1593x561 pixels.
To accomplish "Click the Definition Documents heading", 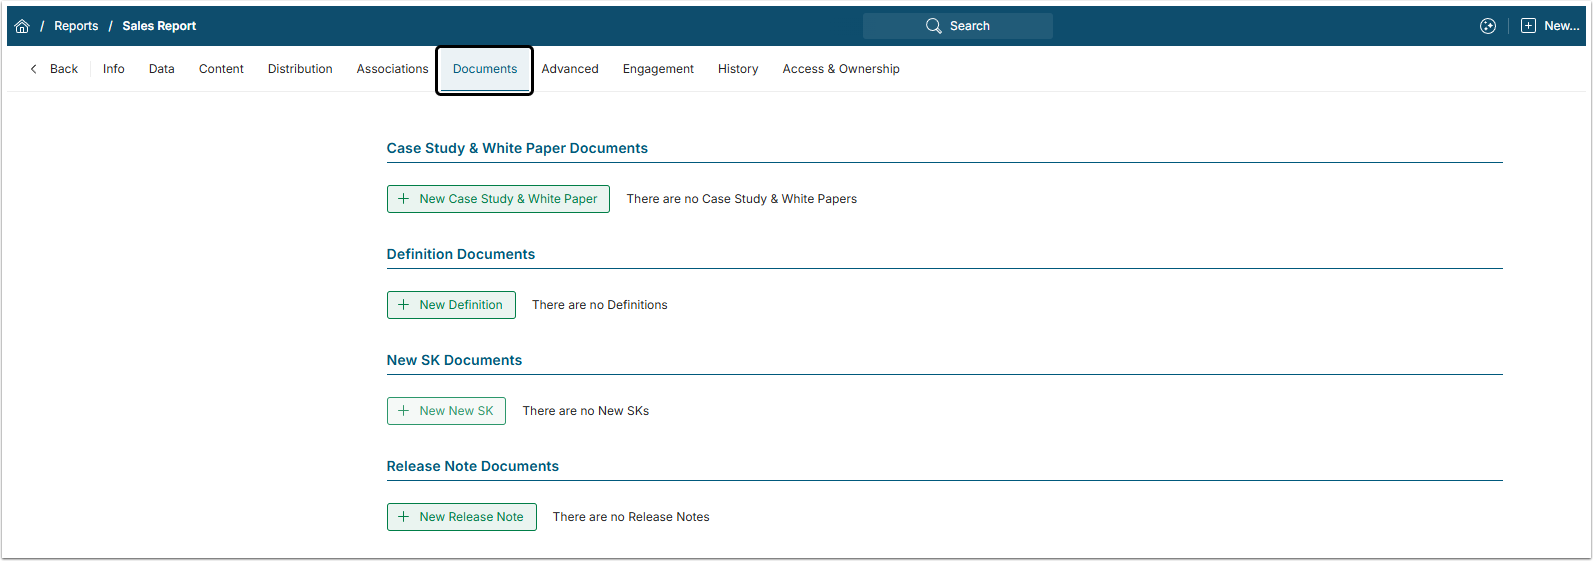I will click(461, 254).
